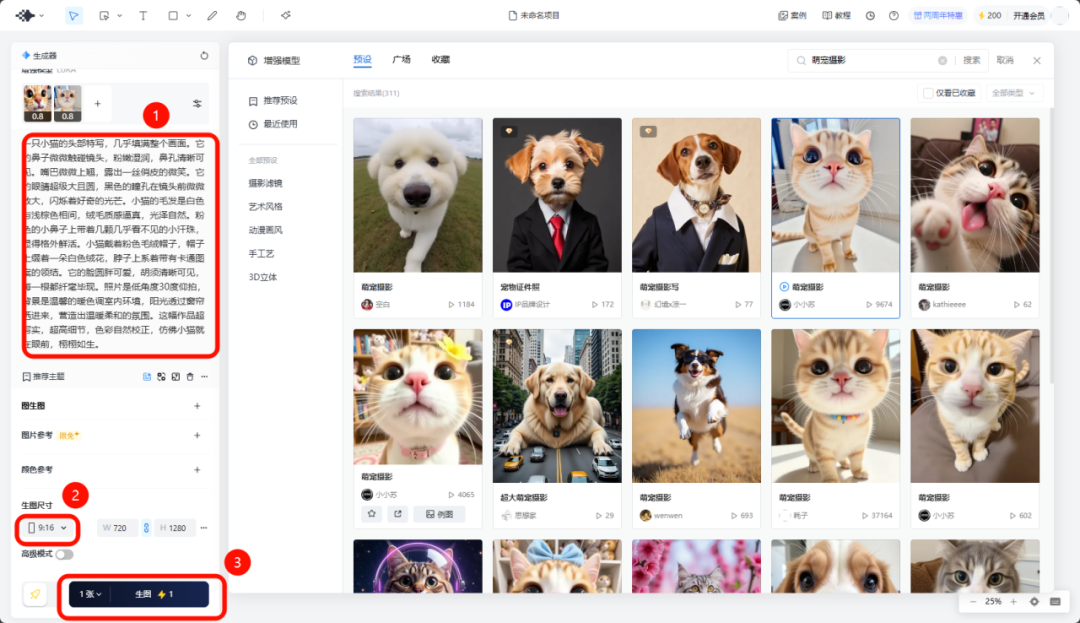Activate the hand pan tool

241,15
